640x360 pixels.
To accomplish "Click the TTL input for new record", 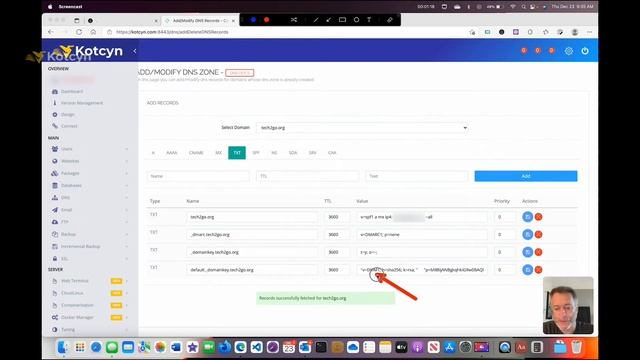I will [x=307, y=176].
